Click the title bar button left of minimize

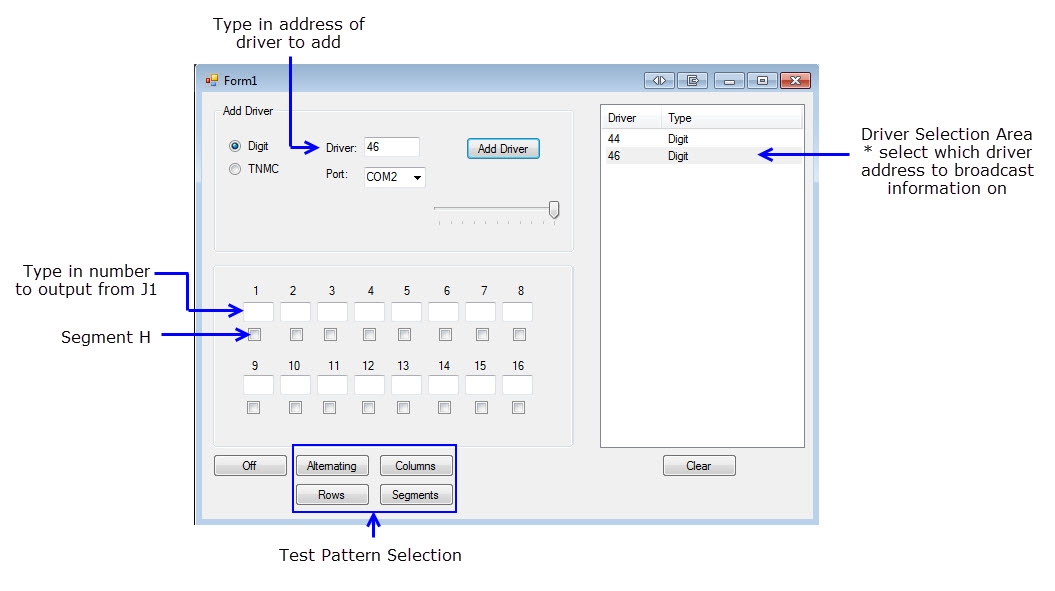click(x=692, y=81)
